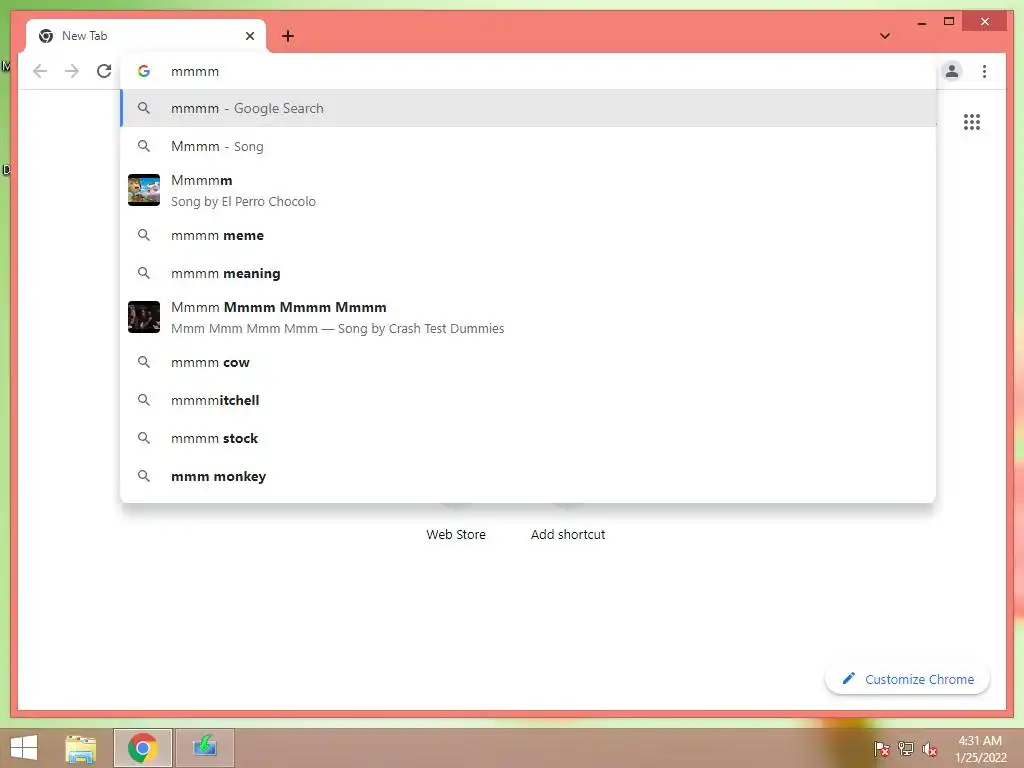Image resolution: width=1024 pixels, height=768 pixels.
Task: Click the muted speaker tray icon
Action: [929, 749]
